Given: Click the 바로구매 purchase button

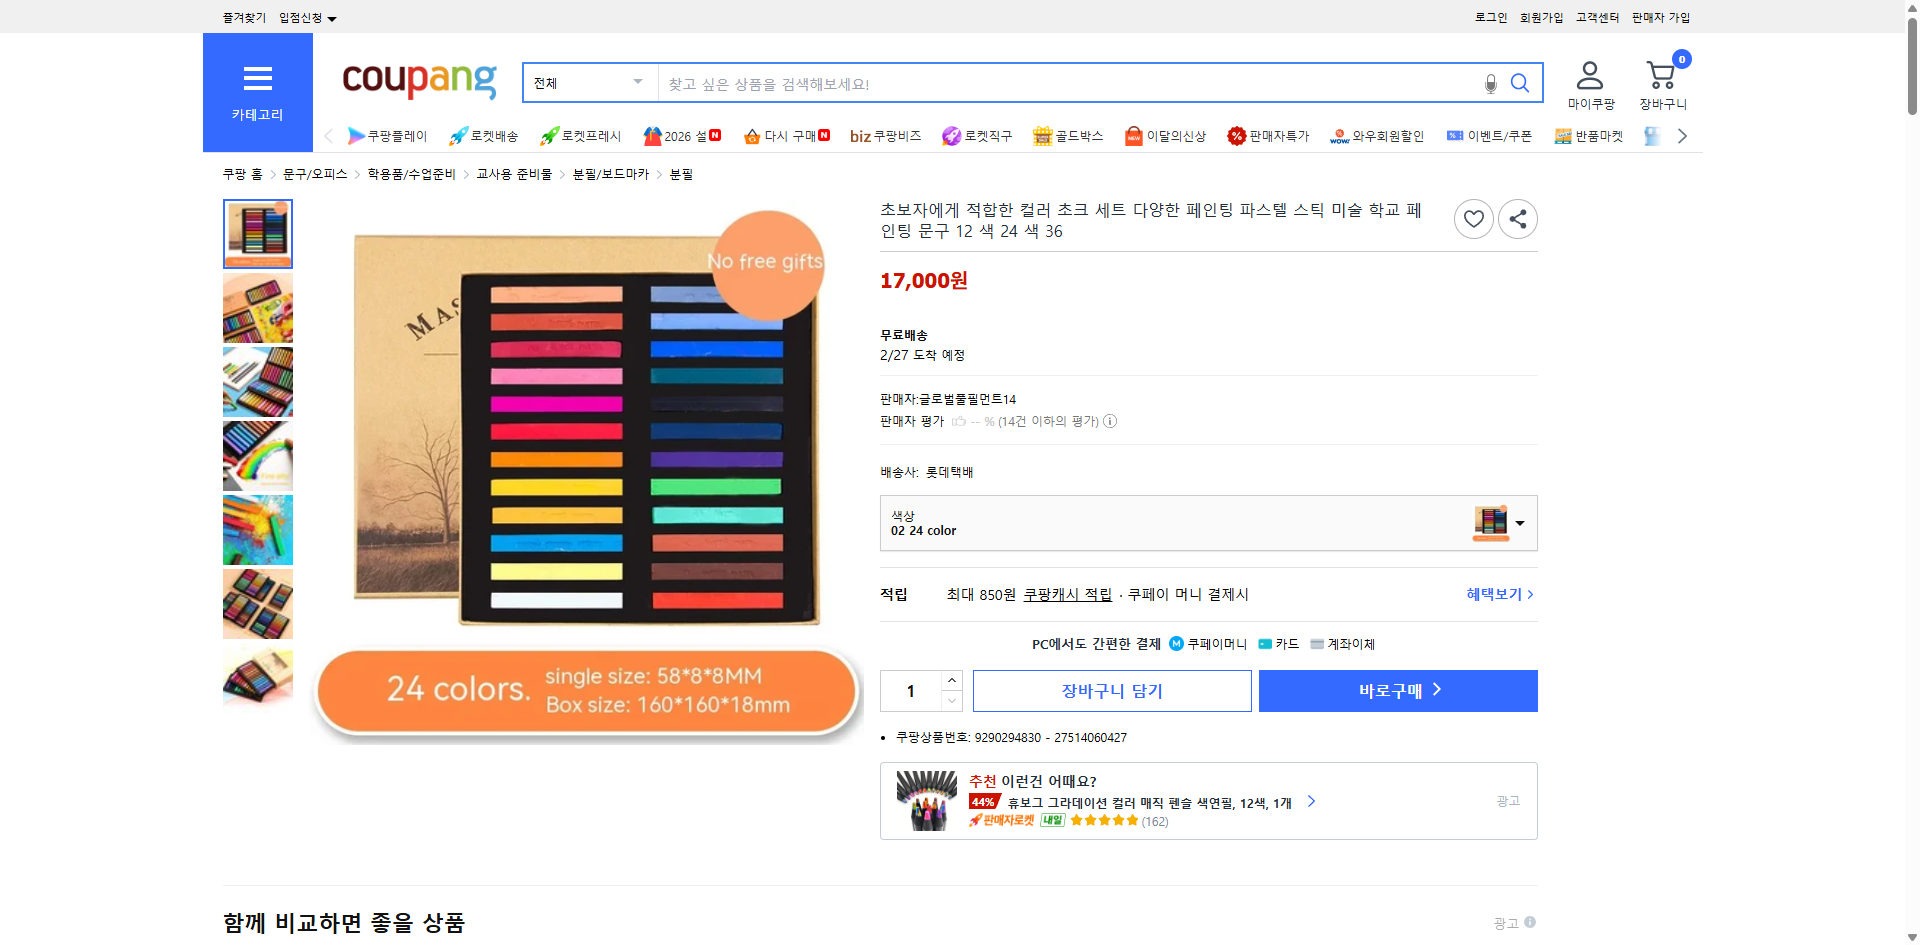Looking at the screenshot, I should 1397,690.
